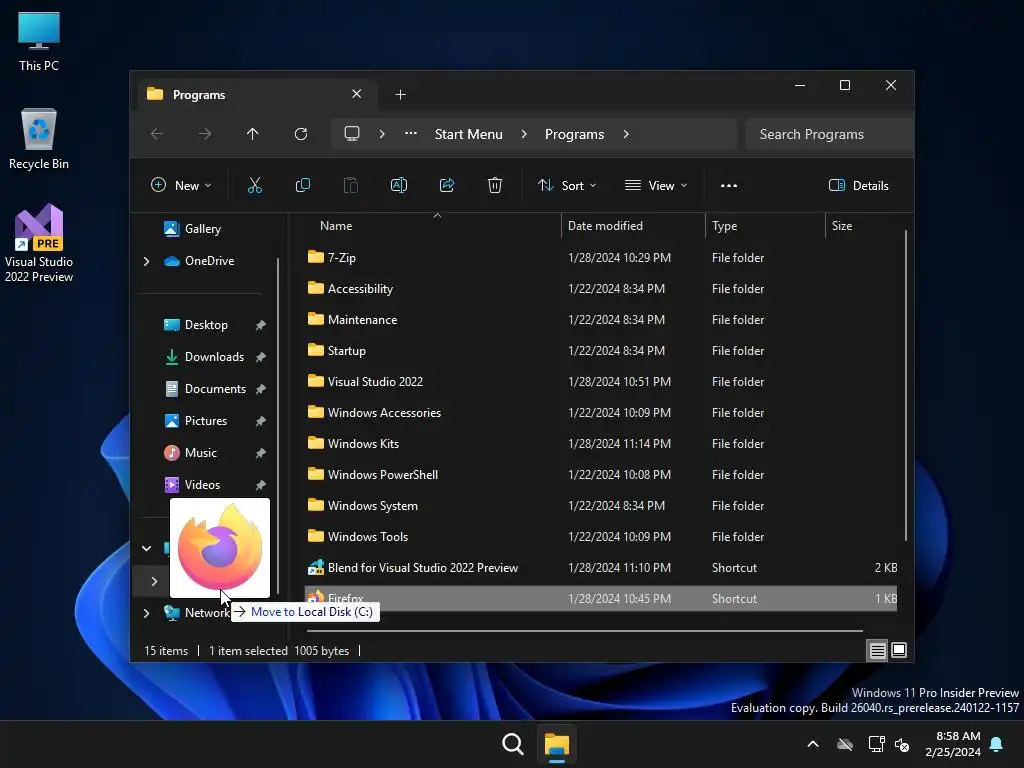Click the address bar ellipsis for hidden path

(x=411, y=134)
